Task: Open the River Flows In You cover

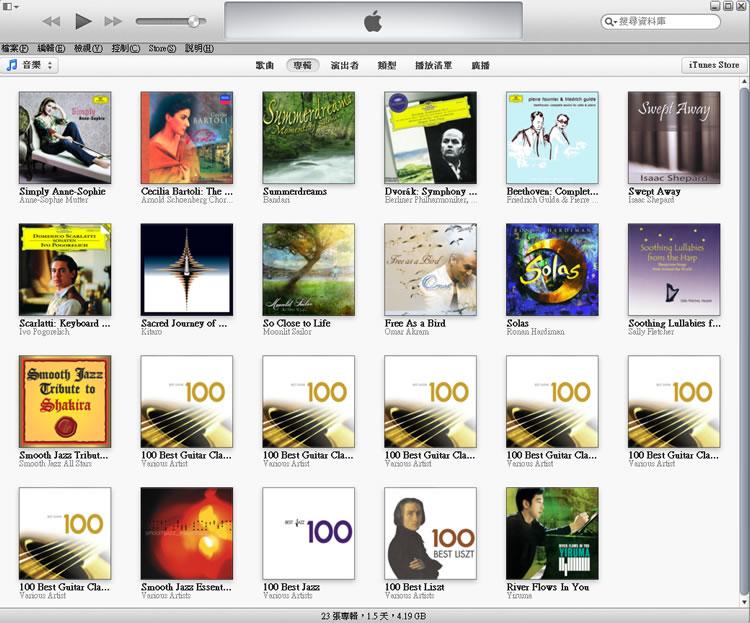Action: [552, 534]
